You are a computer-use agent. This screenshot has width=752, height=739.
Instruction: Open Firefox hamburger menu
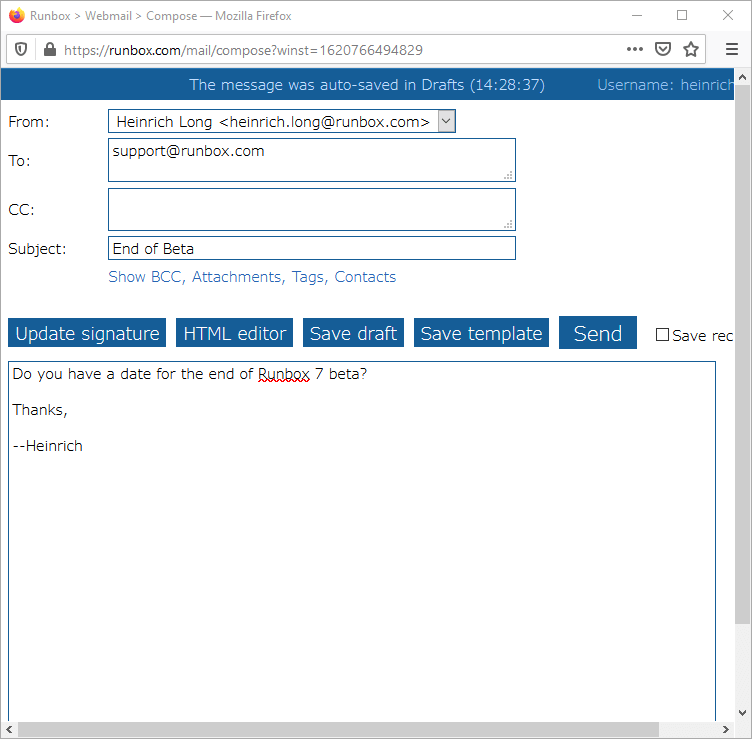731,49
